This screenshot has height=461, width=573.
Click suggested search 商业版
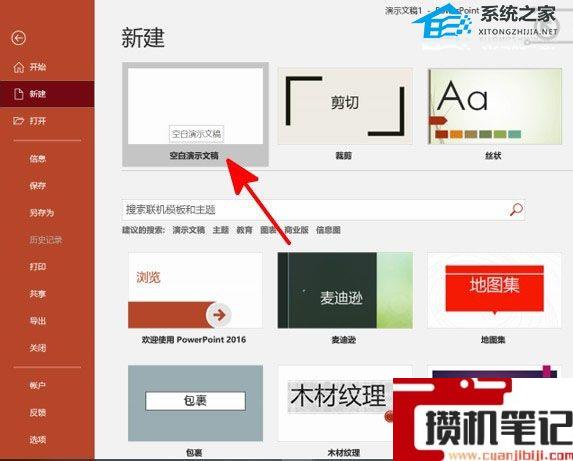[296, 230]
